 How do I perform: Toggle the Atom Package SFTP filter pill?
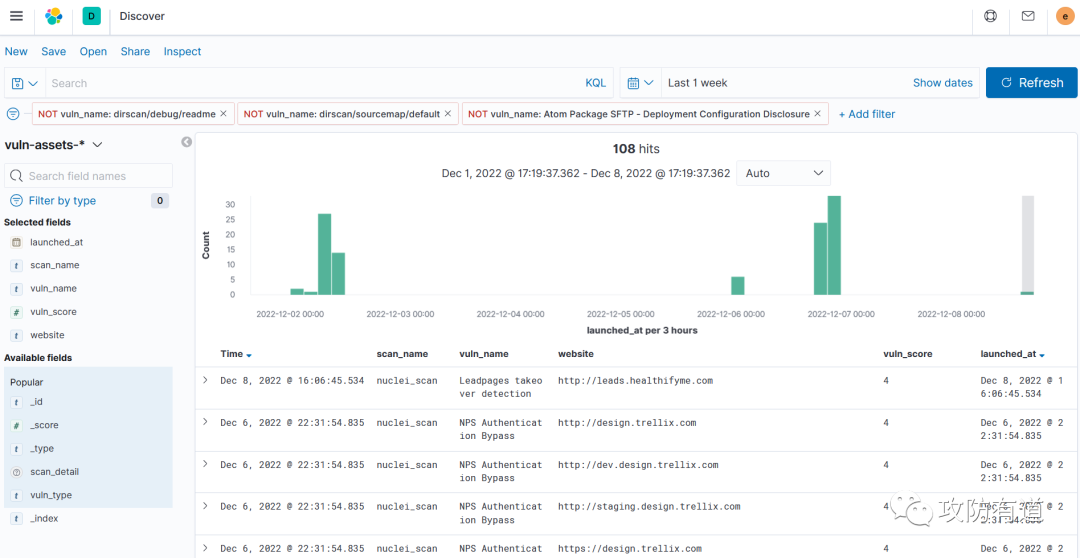pos(639,114)
